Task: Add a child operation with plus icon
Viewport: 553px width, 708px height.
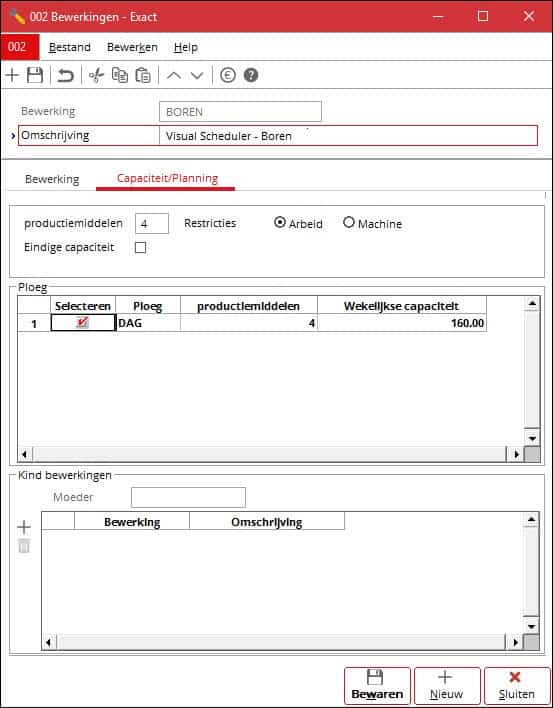Action: click(x=24, y=527)
